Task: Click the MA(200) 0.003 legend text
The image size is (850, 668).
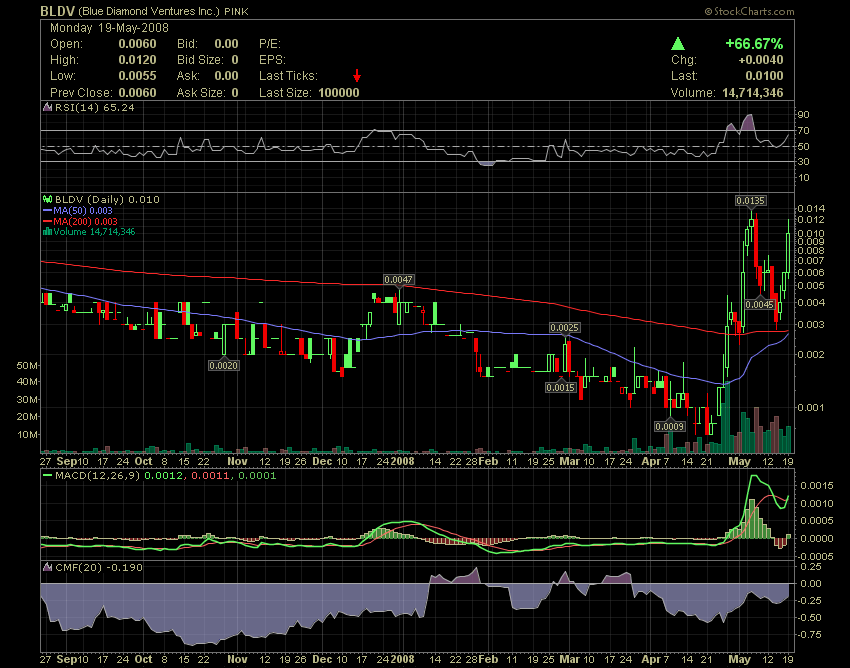Action: pos(85,221)
